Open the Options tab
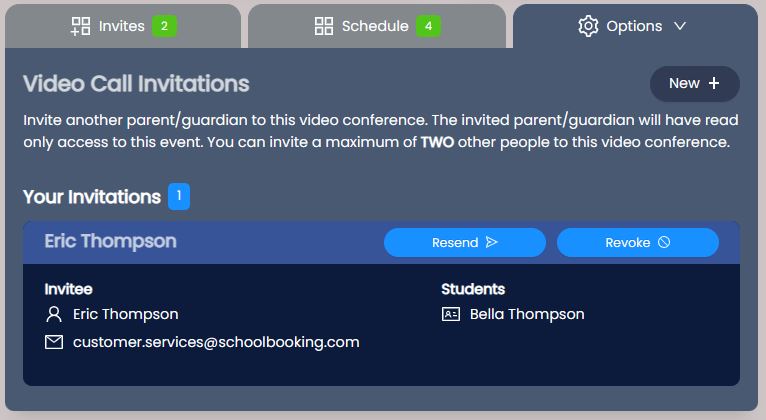This screenshot has width=766, height=420. 635,26
